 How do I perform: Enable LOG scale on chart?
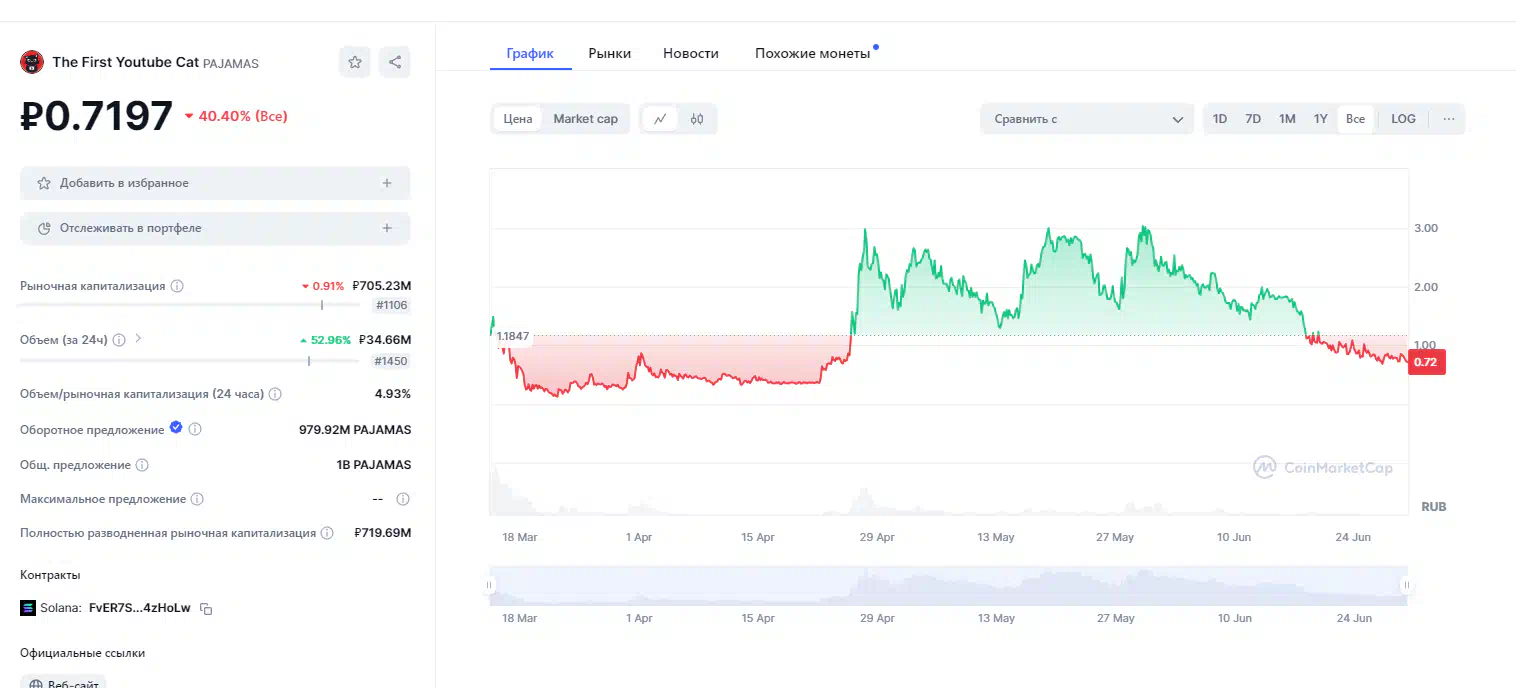(1403, 119)
